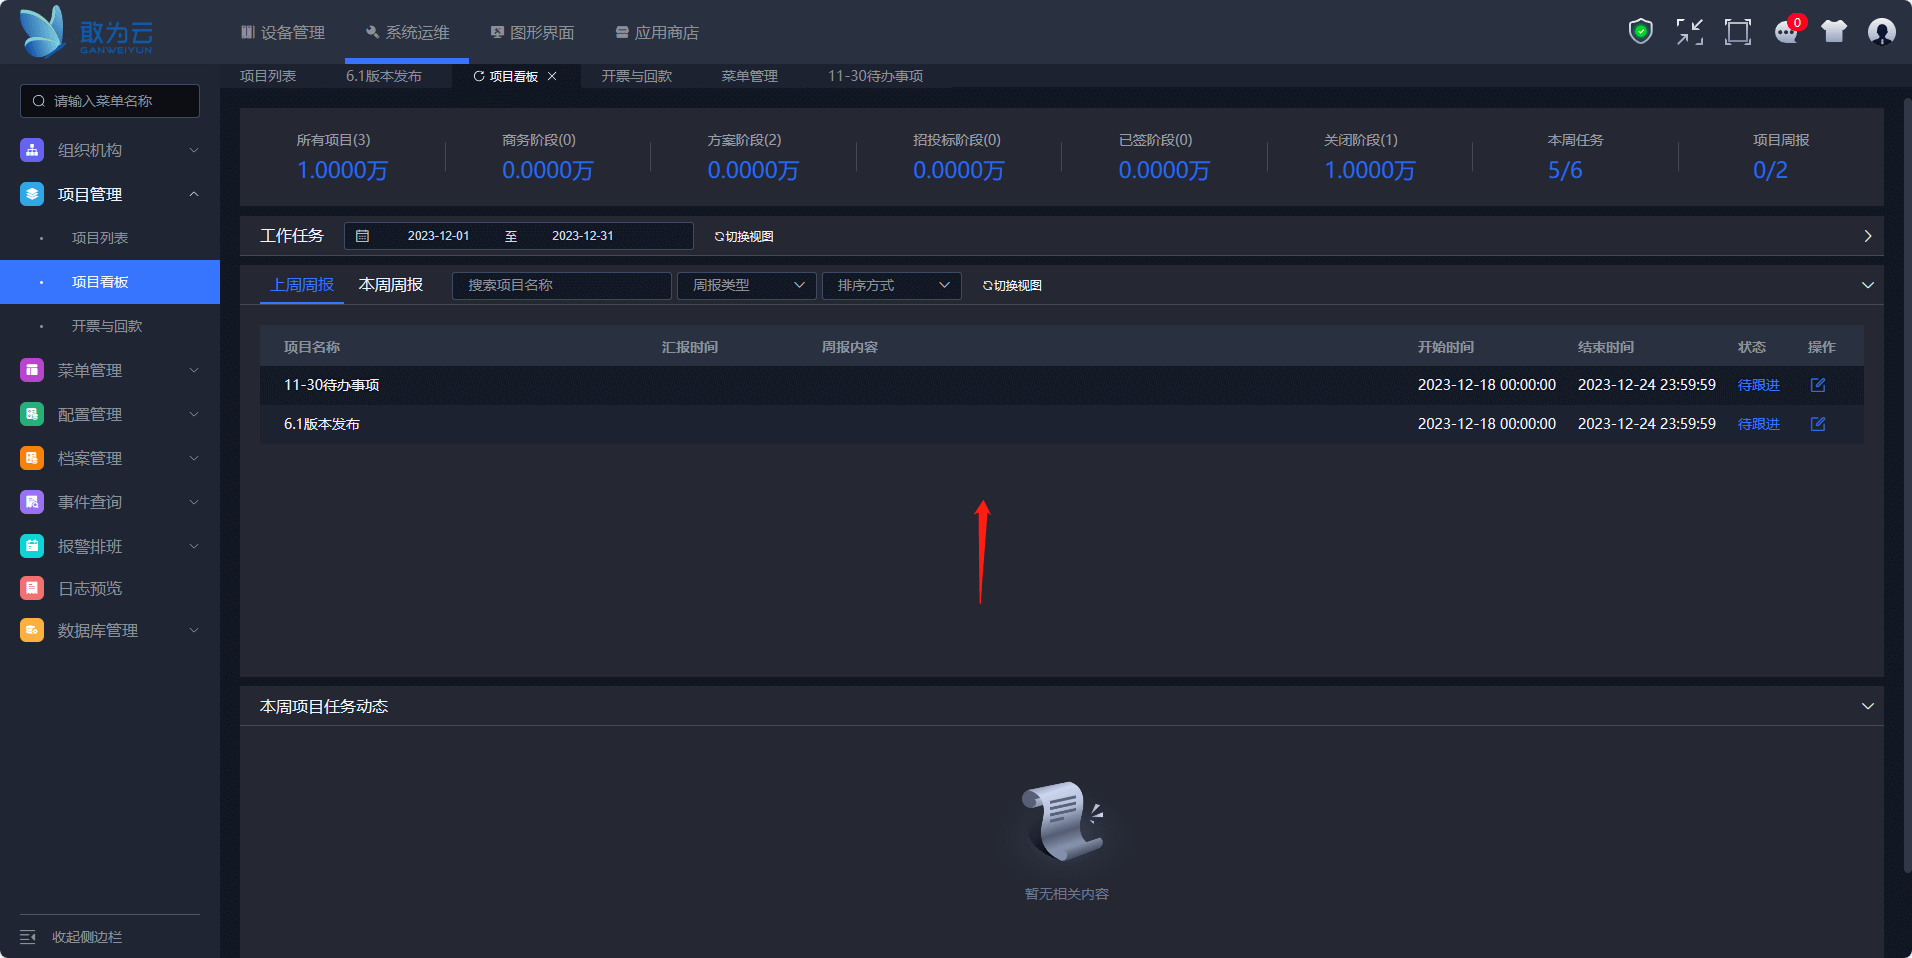This screenshot has width=1912, height=958.
Task: Switch to the 菜单管理 page tab
Action: 750,76
